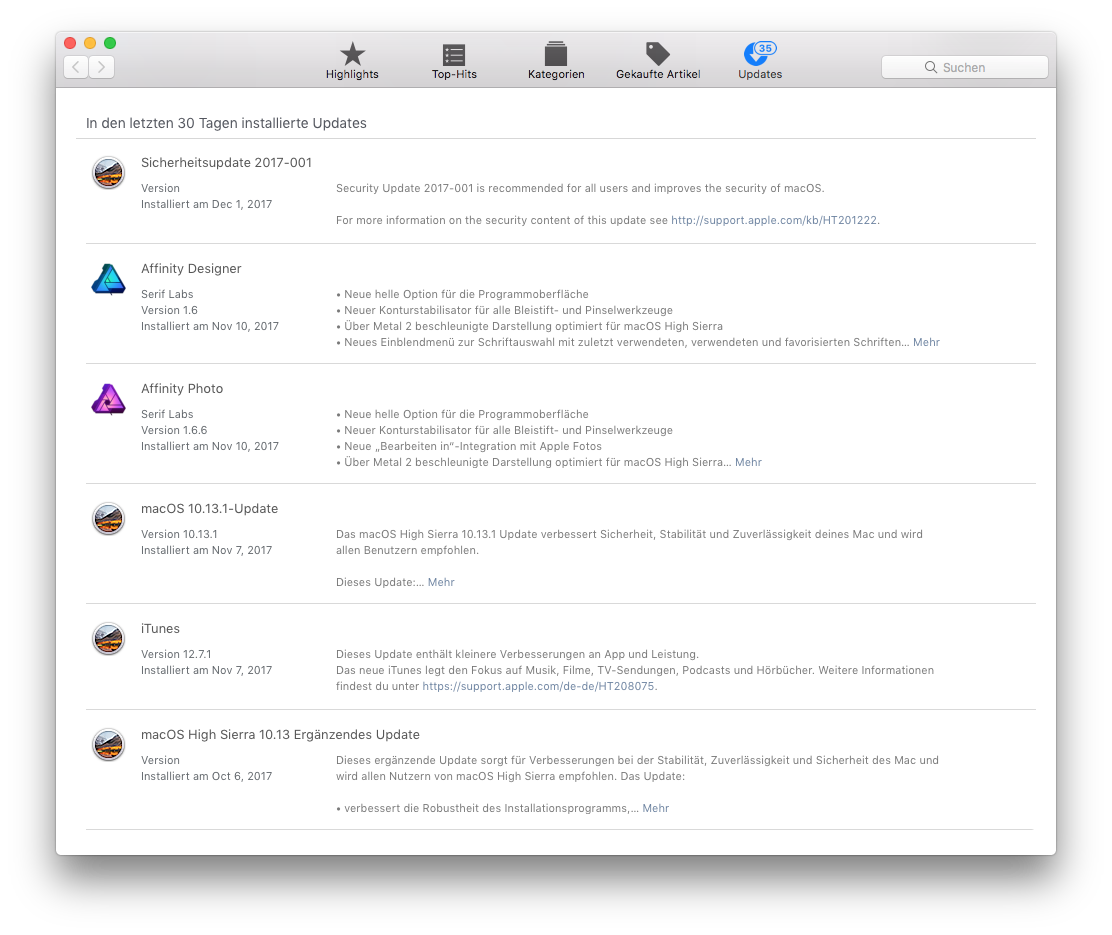Click the Gekaufte Artikel tab label
1112x935 pixels.
[658, 74]
